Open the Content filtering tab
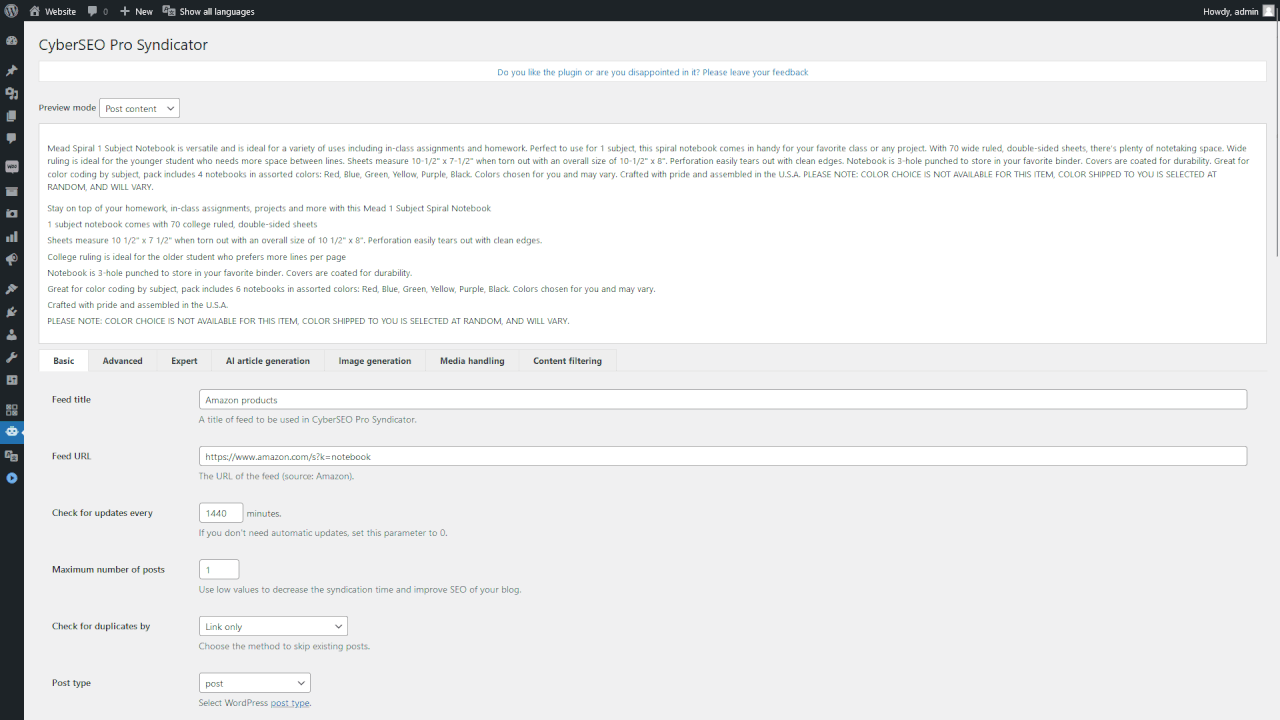The height and width of the screenshot is (720, 1280). (567, 361)
